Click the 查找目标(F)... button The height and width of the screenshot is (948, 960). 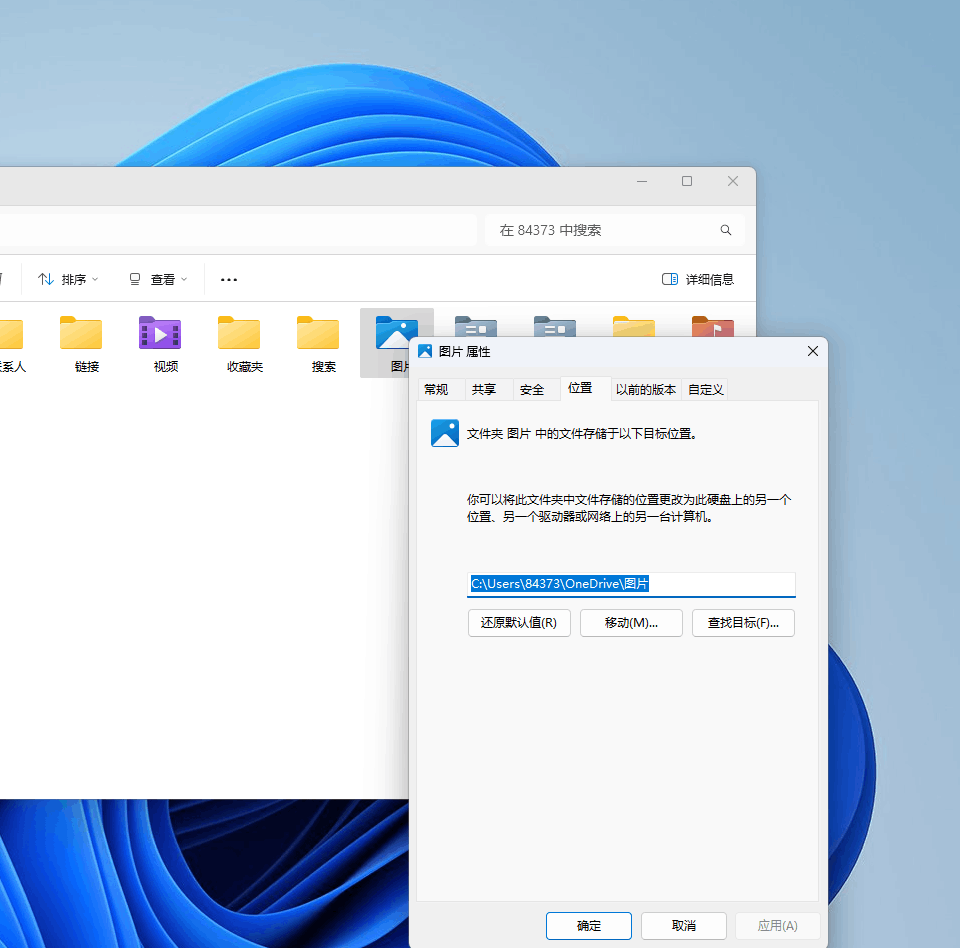743,623
